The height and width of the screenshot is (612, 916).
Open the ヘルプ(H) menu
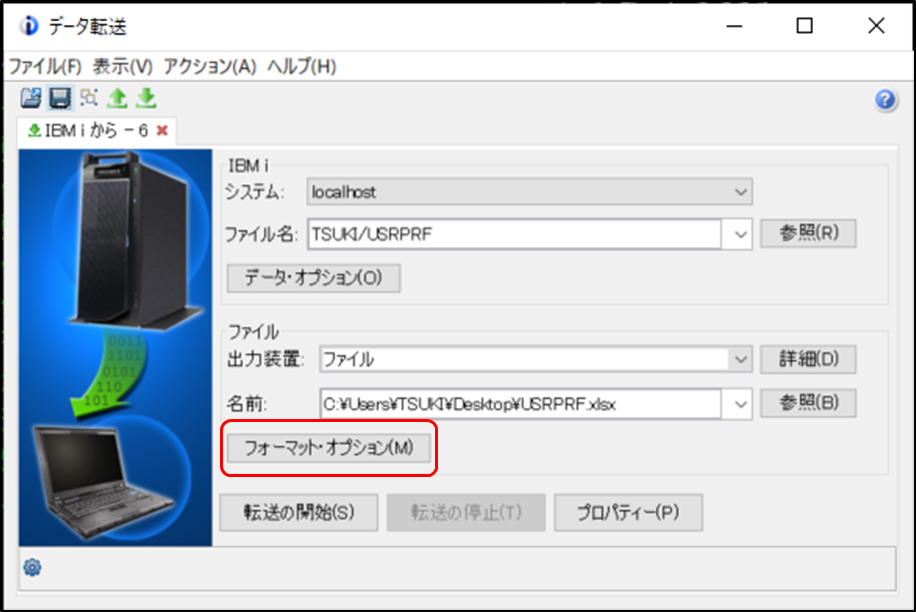pyautogui.click(x=301, y=67)
